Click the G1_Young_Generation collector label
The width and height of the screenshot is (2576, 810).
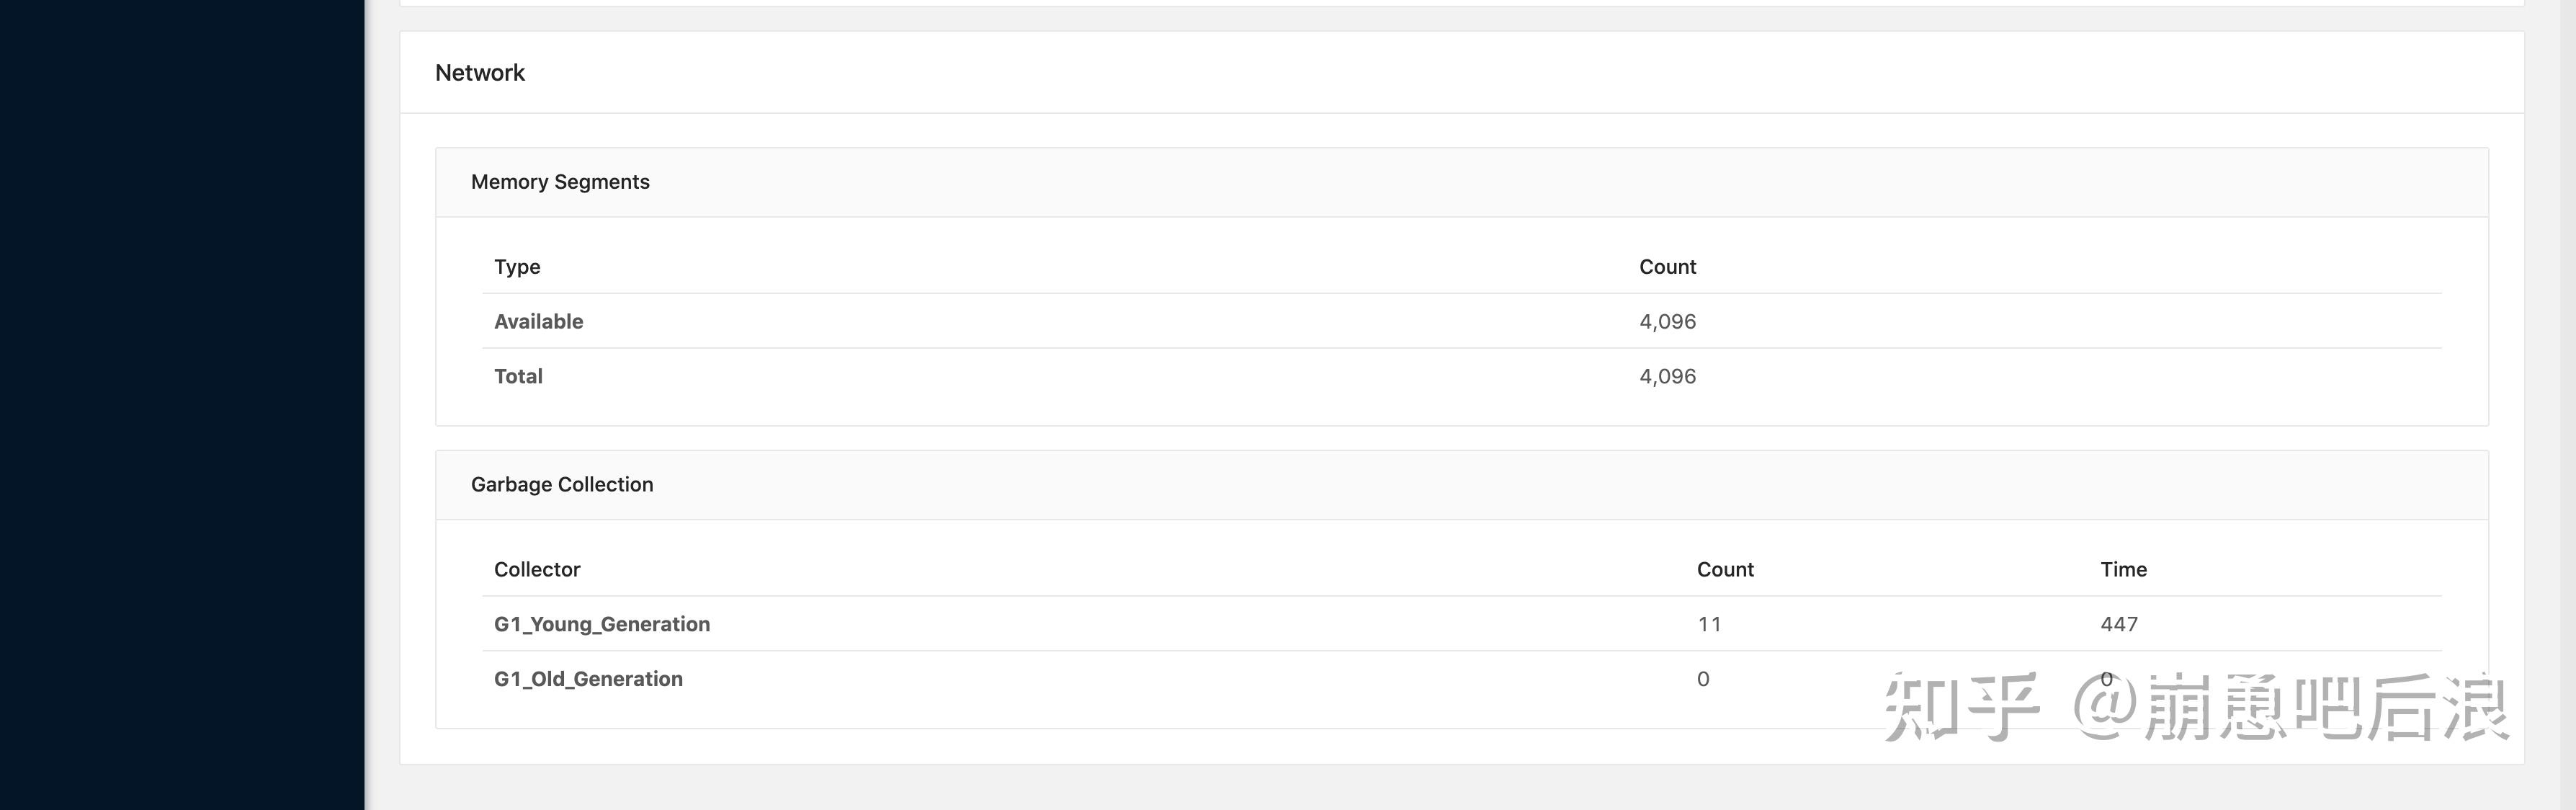[602, 623]
